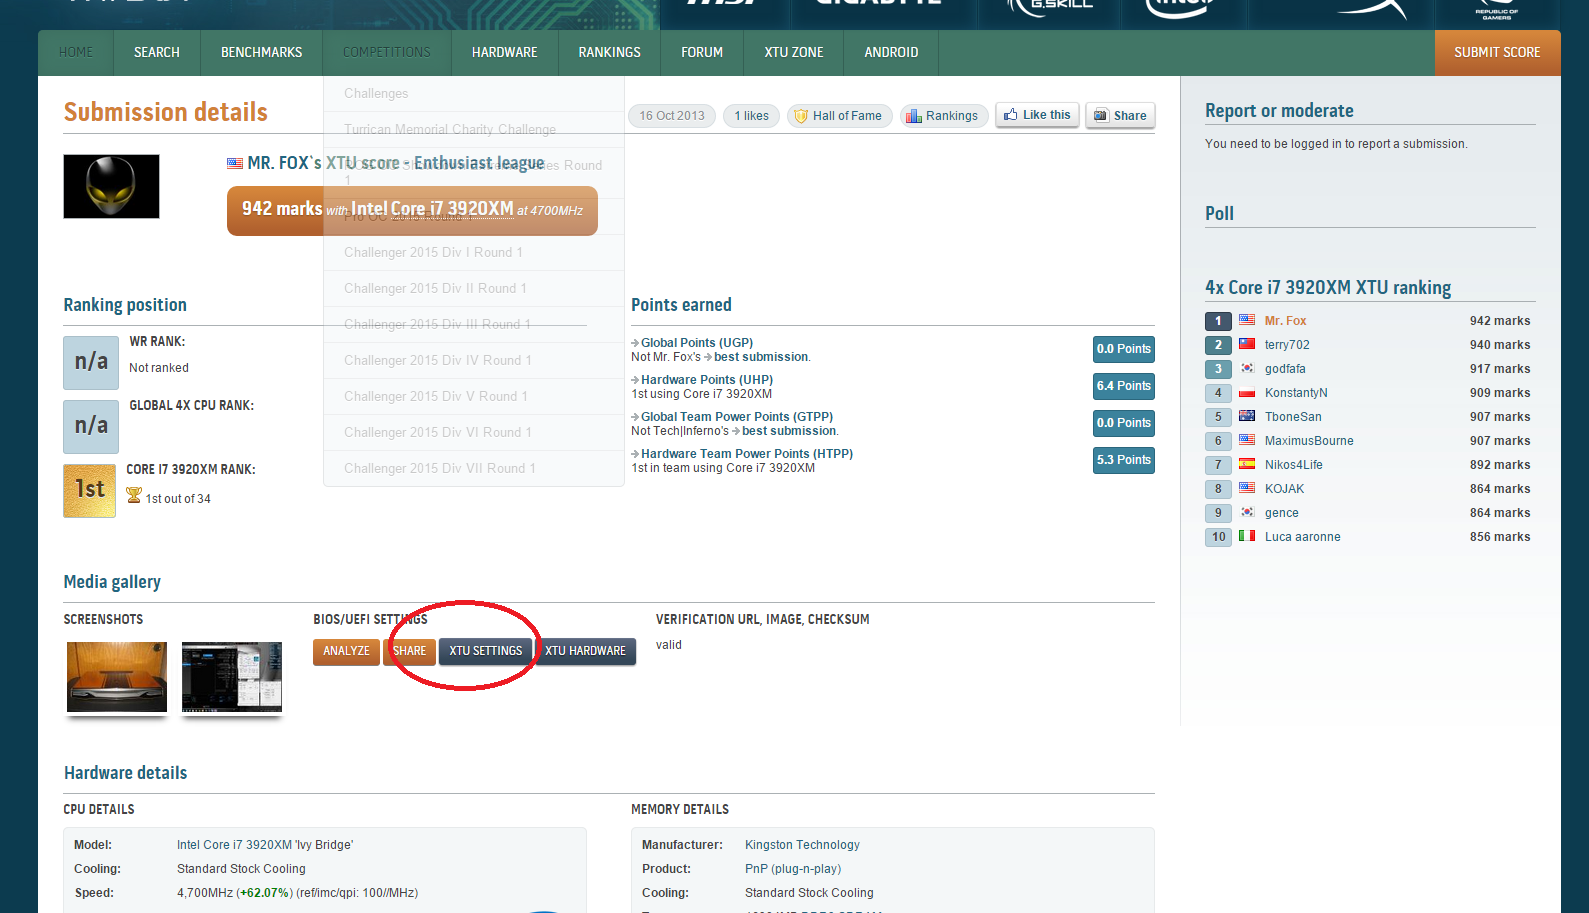Open PnP (plug-n-play) product link

pos(793,869)
